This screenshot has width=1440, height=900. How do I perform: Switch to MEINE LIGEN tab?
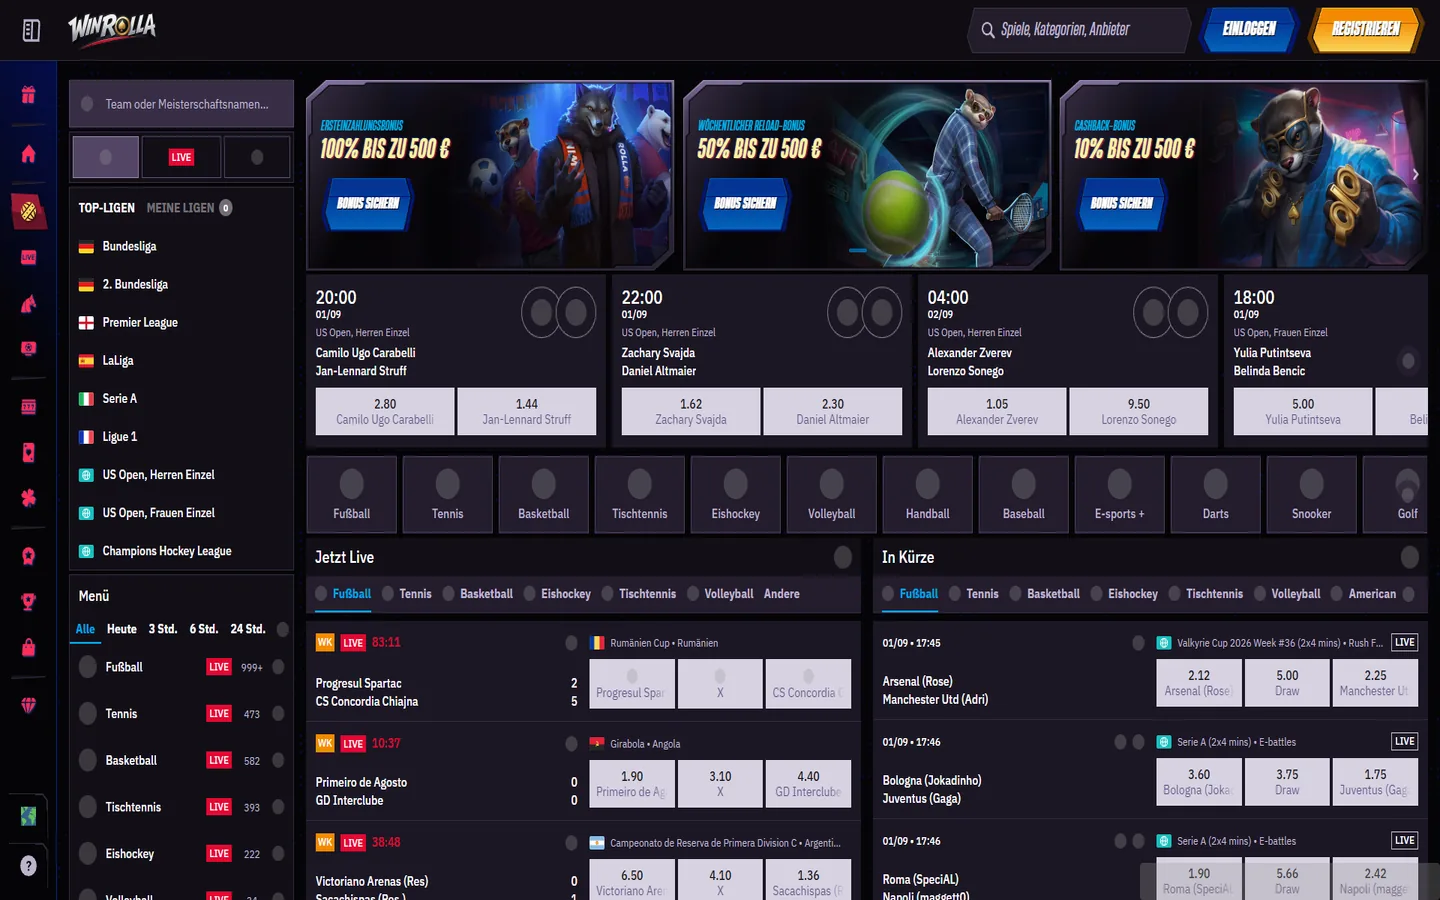(x=189, y=208)
